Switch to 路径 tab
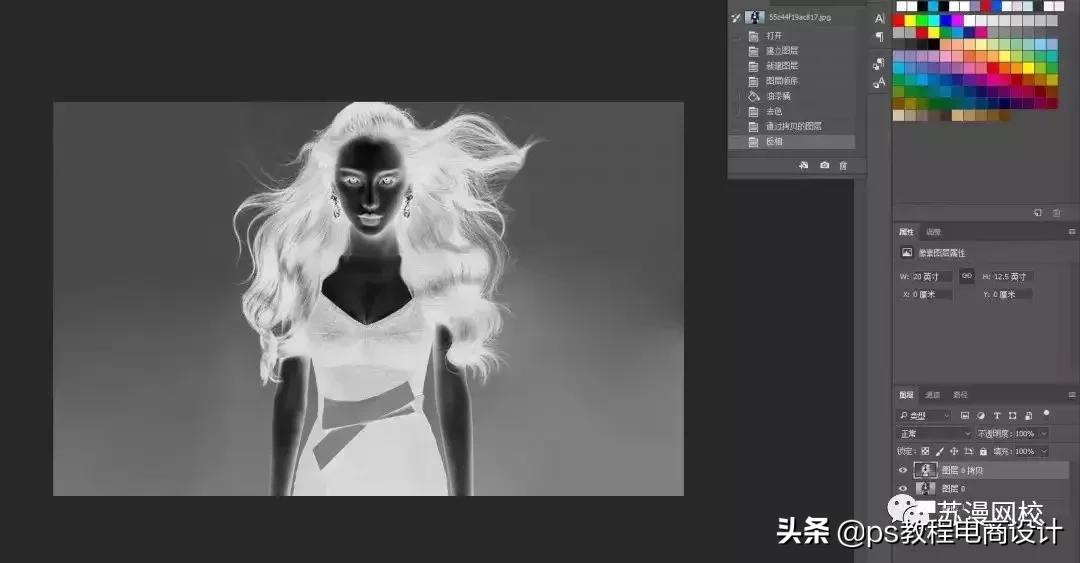This screenshot has height=563, width=1080. pos(960,395)
